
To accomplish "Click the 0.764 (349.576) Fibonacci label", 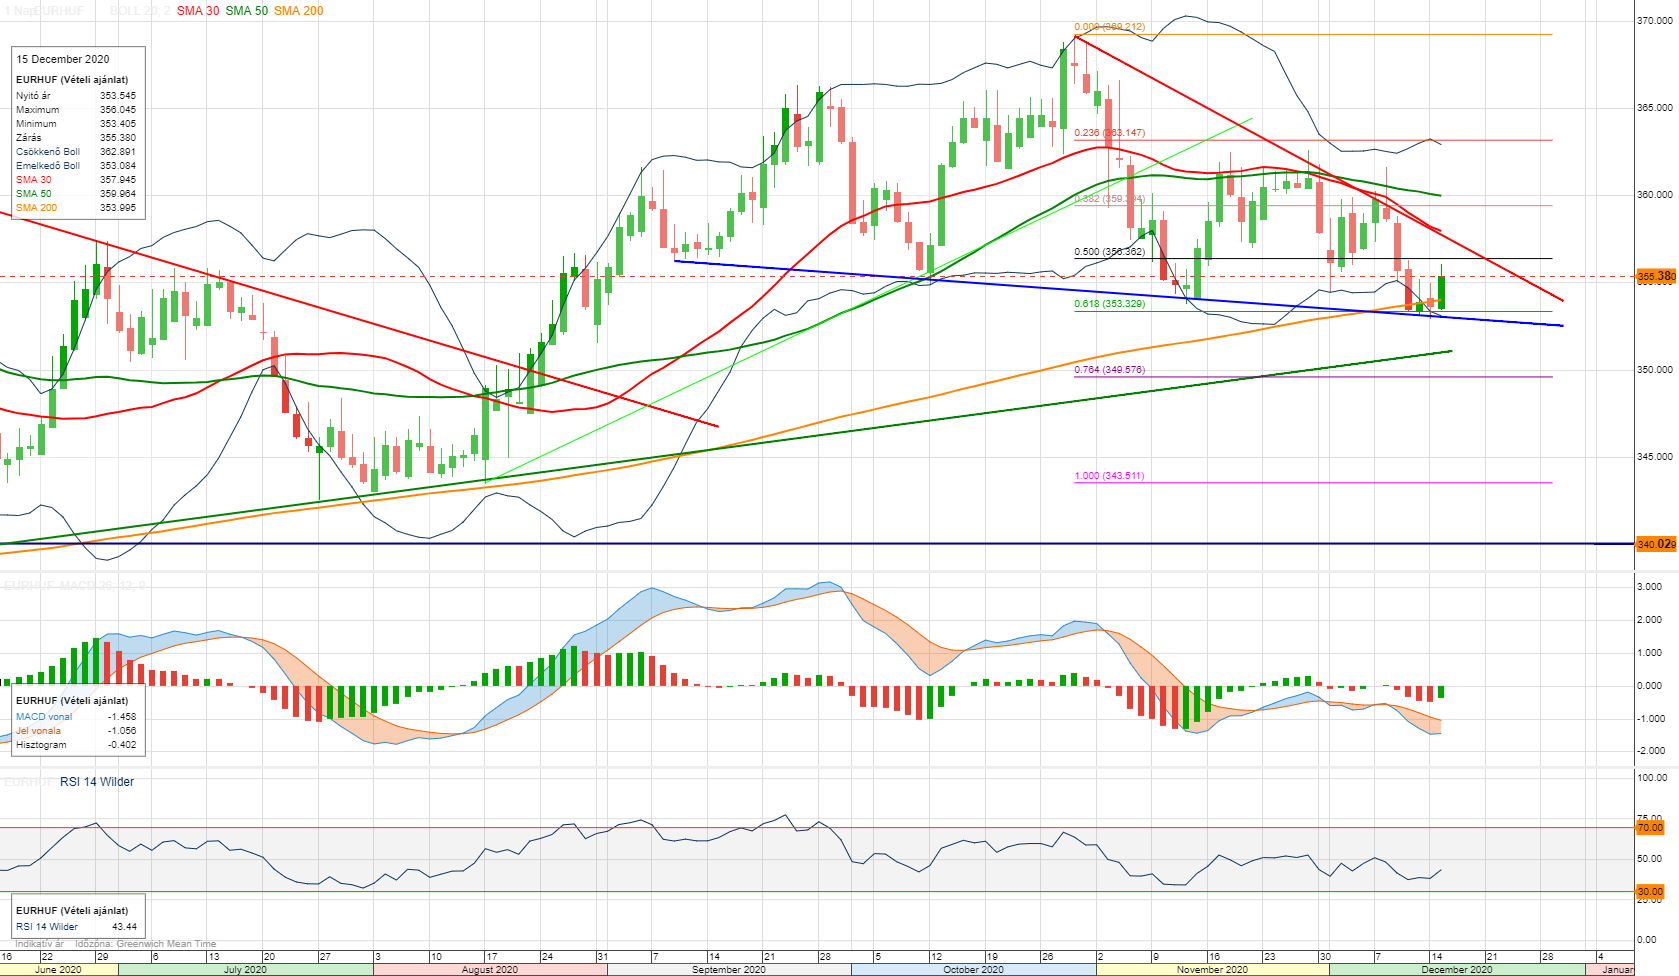I will 1109,370.
